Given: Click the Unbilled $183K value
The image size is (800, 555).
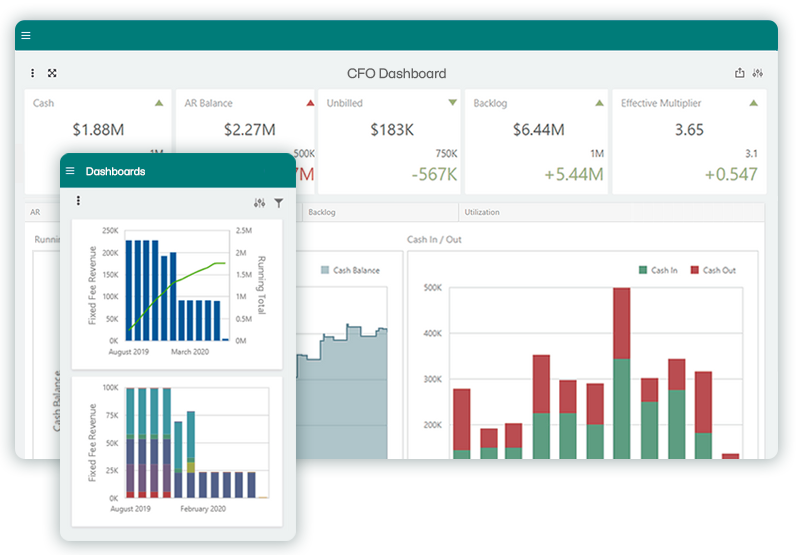Looking at the screenshot, I should point(392,130).
